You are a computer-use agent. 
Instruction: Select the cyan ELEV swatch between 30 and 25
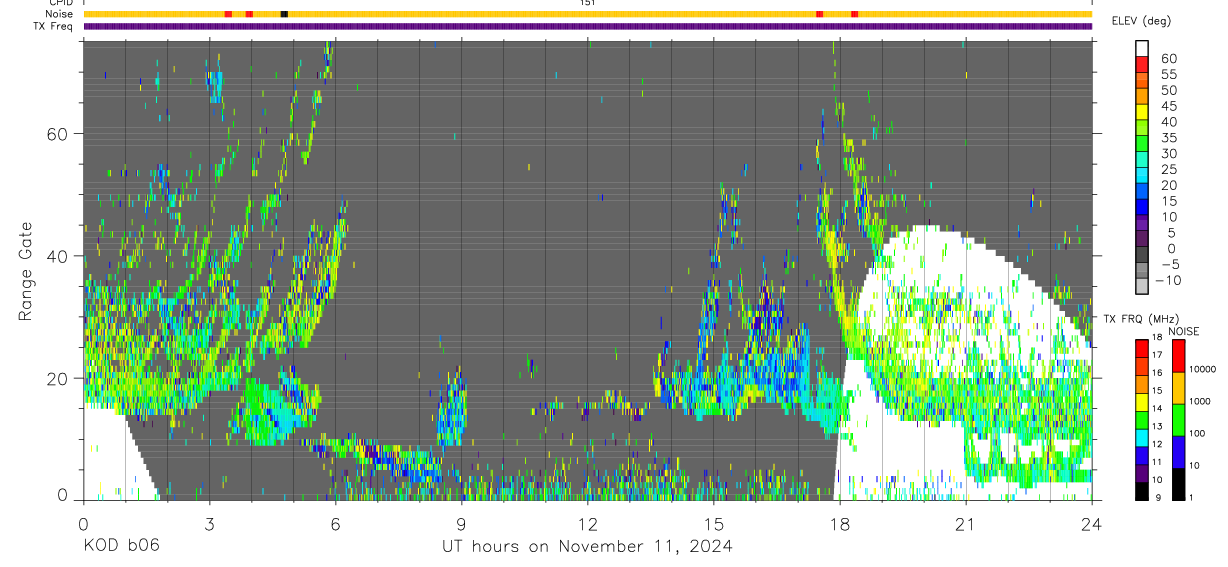tap(1142, 161)
